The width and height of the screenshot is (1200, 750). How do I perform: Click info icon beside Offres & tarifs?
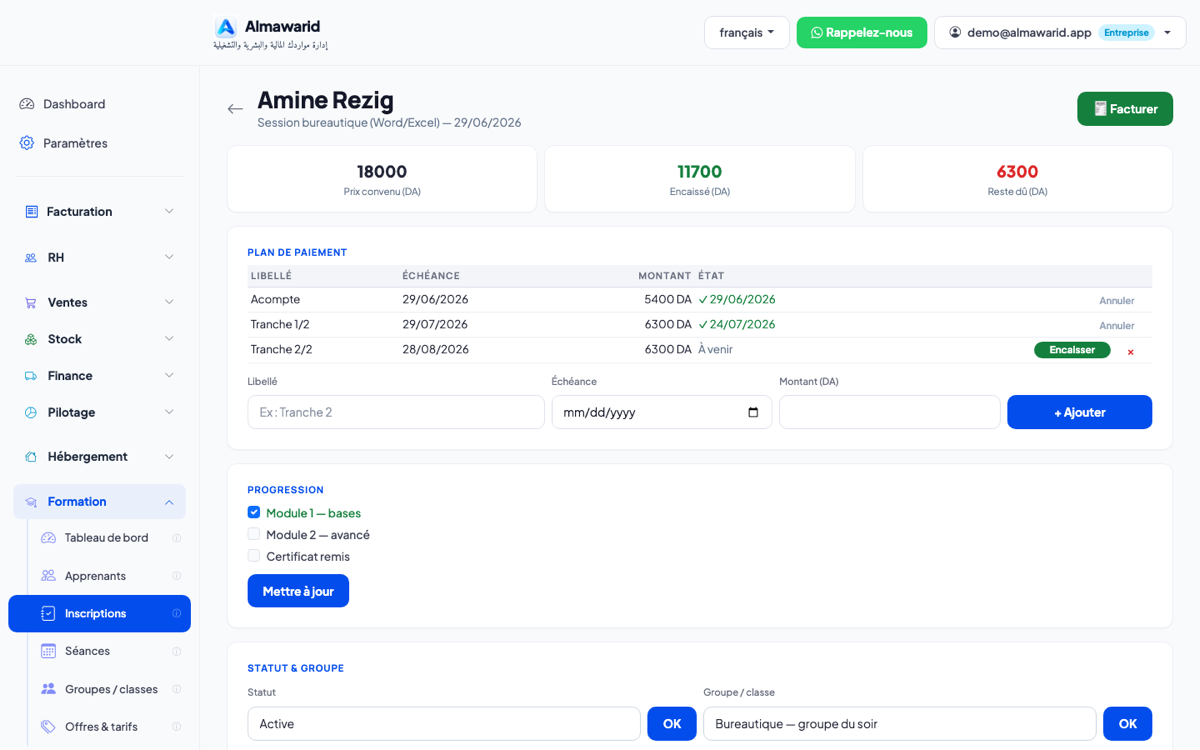click(x=177, y=727)
